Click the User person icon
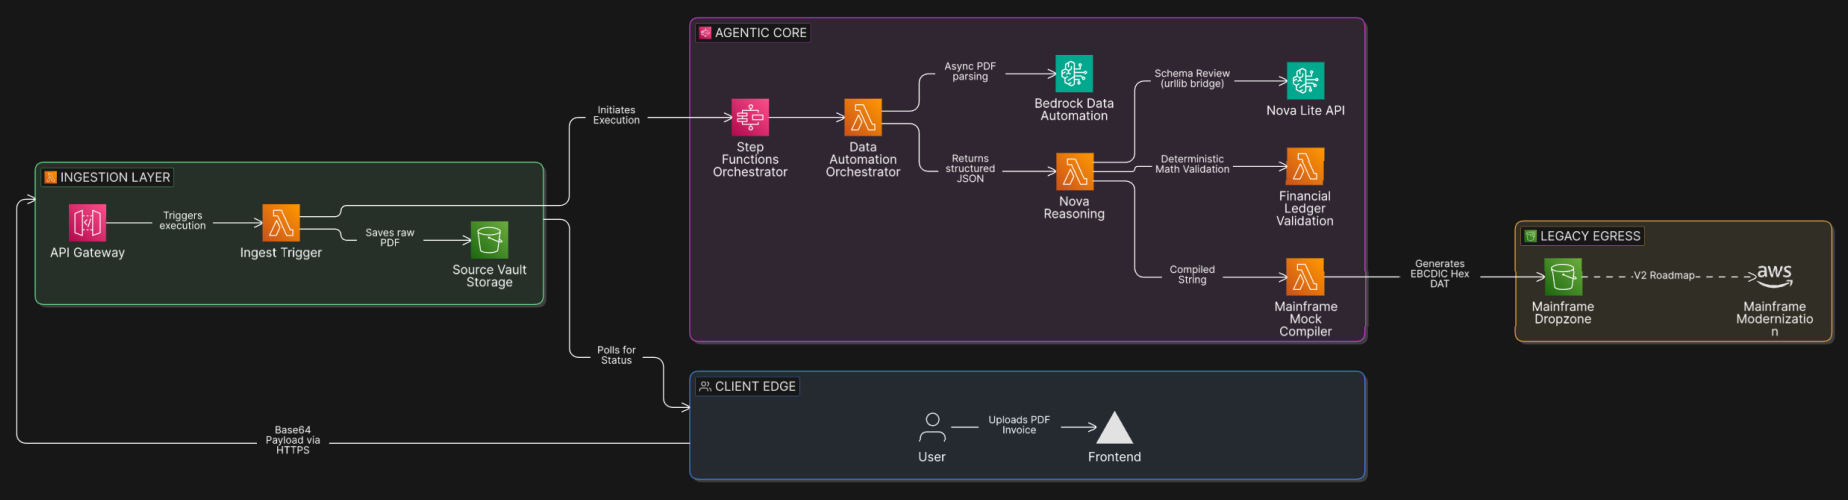The image size is (1848, 500). (x=932, y=427)
